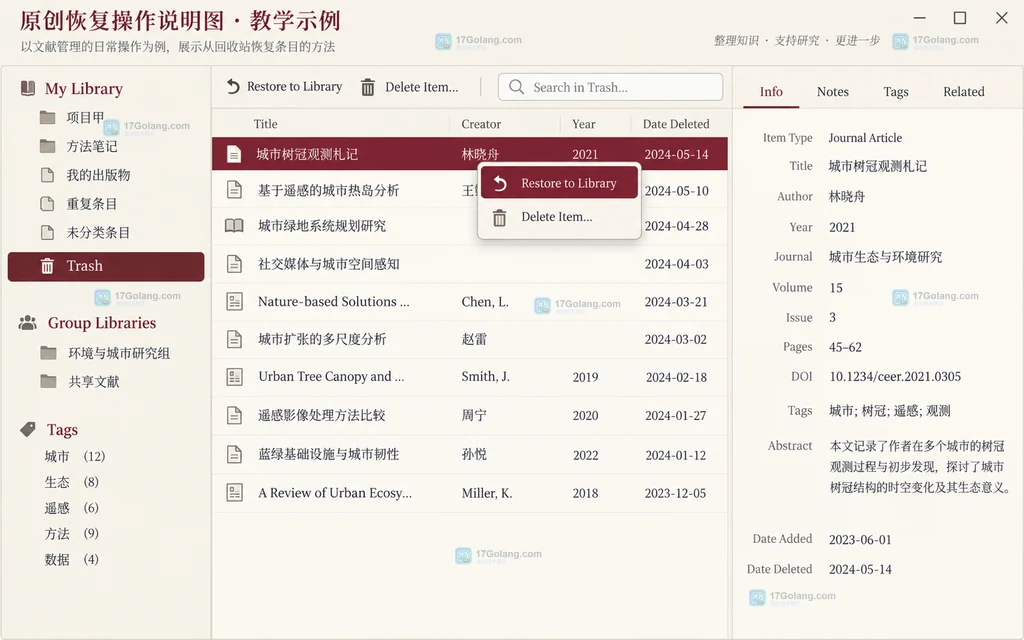Click document icon of 遥感影像处理方法比较 row
Viewport: 1024px width, 640px height.
point(234,415)
